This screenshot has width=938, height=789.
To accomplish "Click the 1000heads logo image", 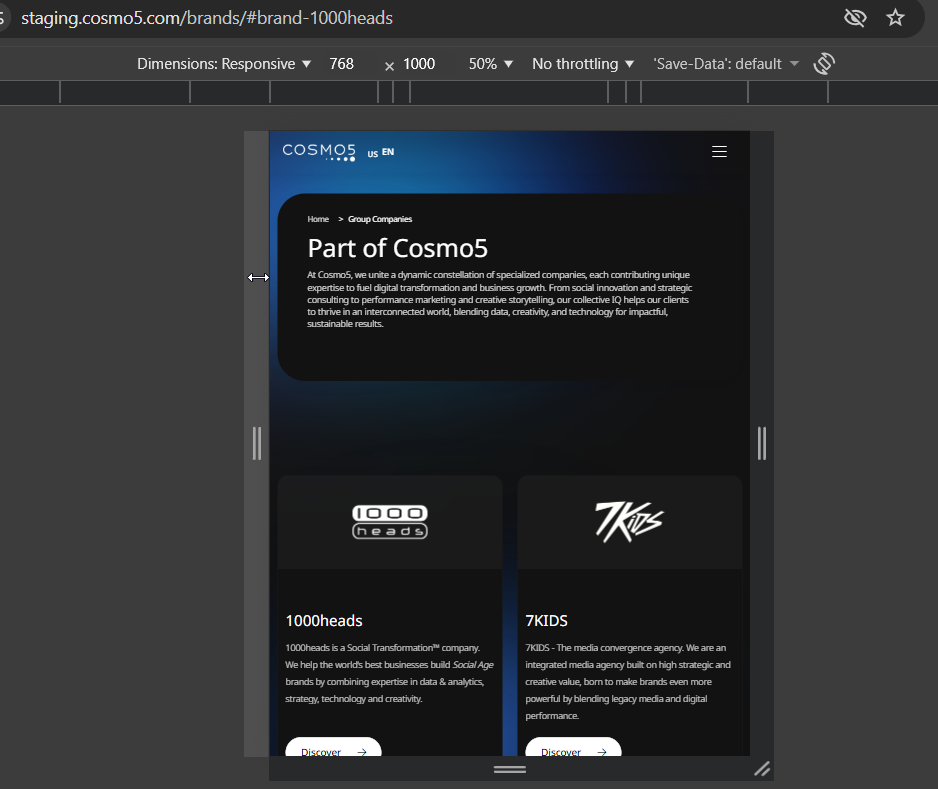I will [x=390, y=522].
